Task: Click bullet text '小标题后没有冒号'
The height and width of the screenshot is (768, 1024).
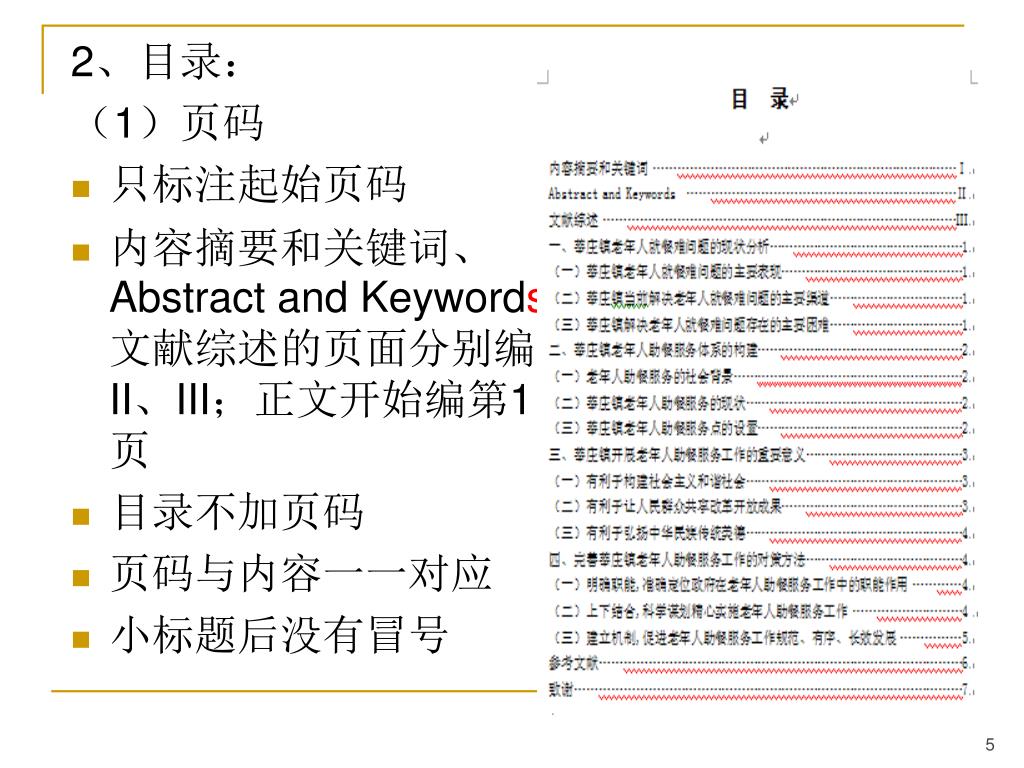Action: click(280, 635)
